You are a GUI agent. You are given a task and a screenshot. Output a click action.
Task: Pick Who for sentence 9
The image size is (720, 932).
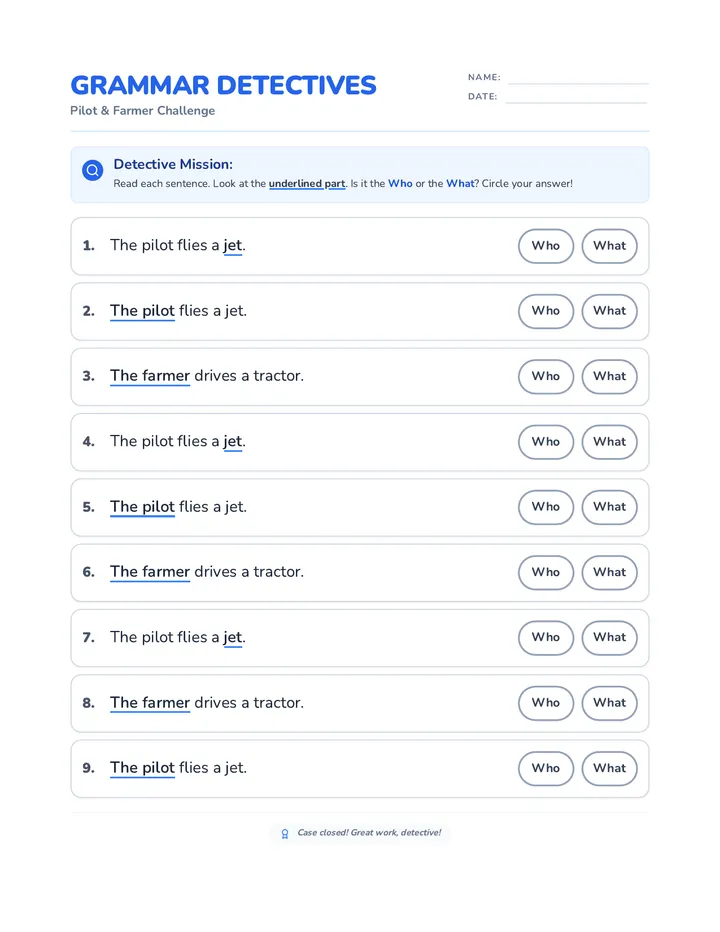click(x=546, y=768)
